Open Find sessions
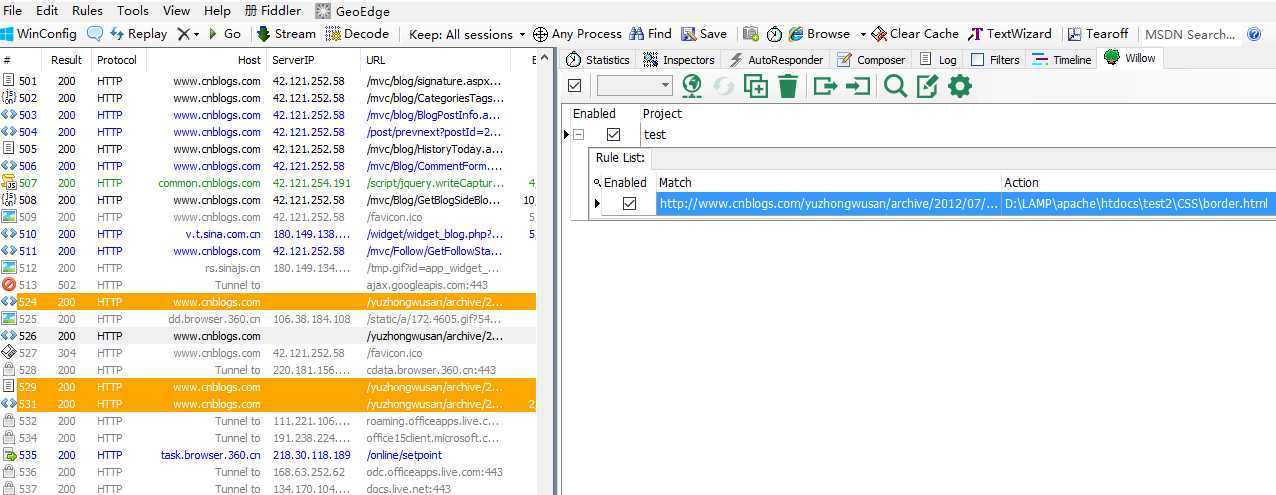The width and height of the screenshot is (1276, 495). point(650,33)
